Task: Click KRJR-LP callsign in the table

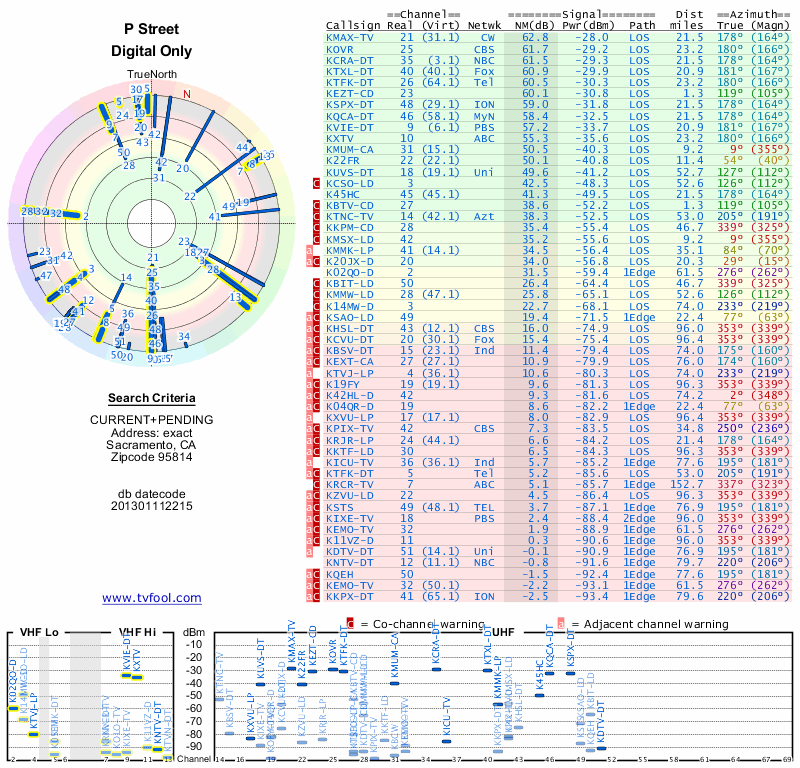Action: point(349,440)
